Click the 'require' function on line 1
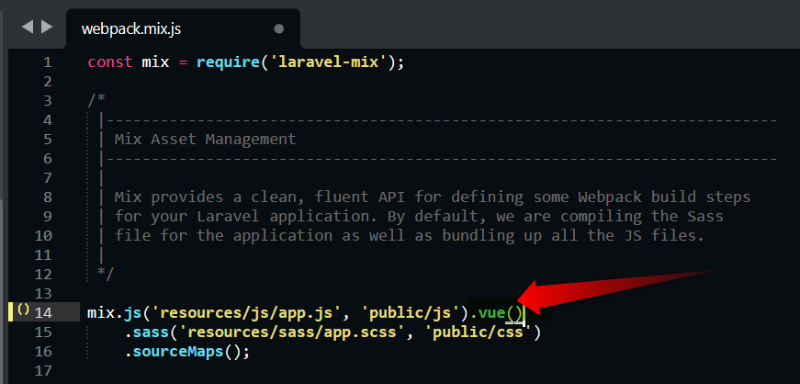 pyautogui.click(x=228, y=63)
